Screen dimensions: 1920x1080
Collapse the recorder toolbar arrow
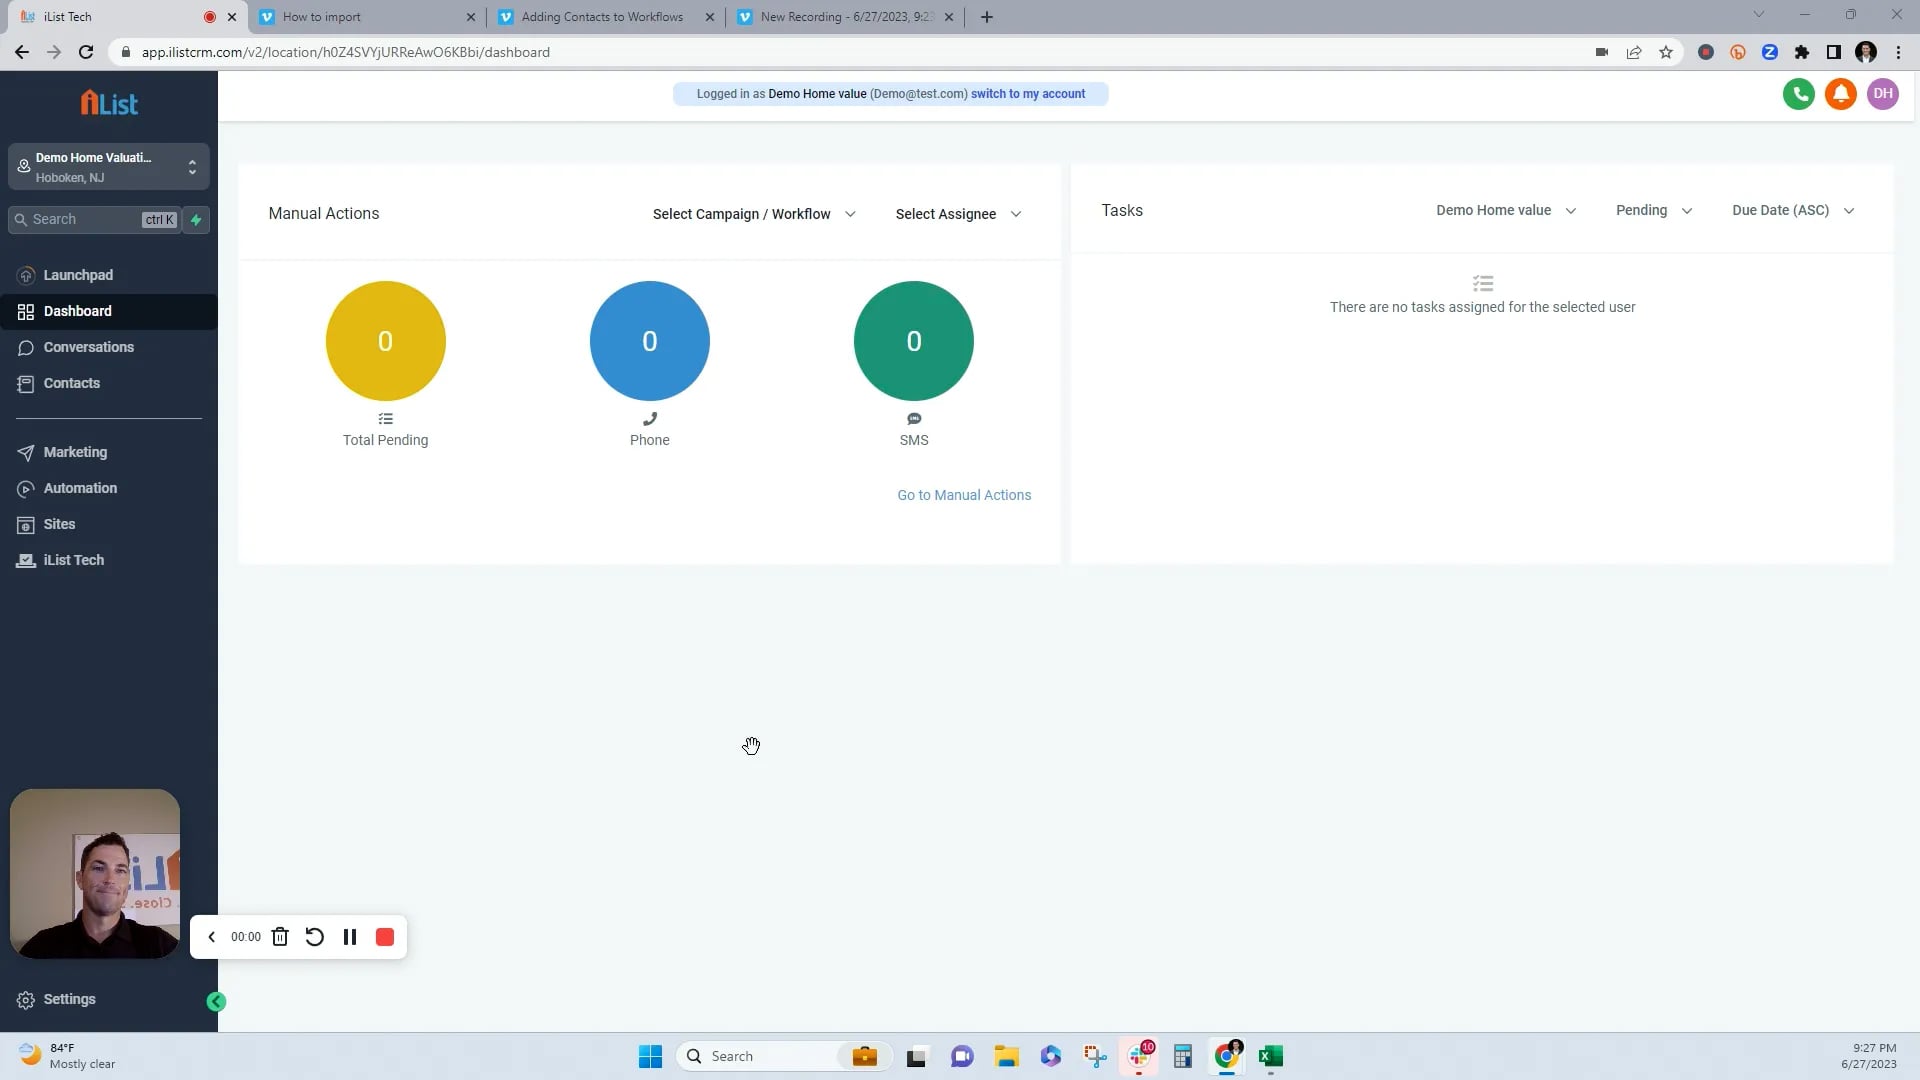(211, 937)
